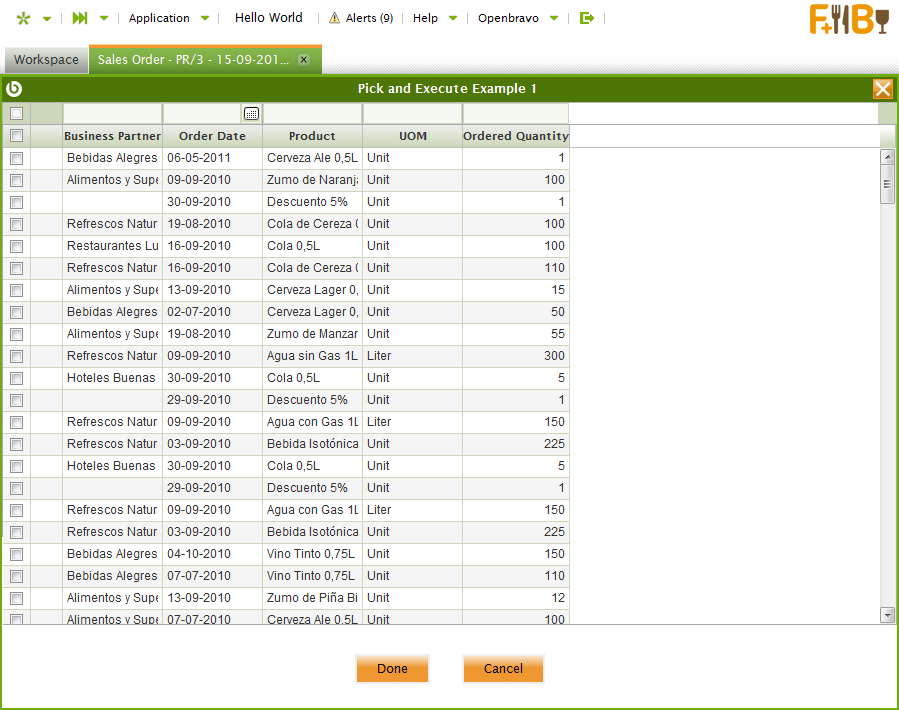Screen dimensions: 899x710
Task: Click the green logout icon
Action: tap(587, 18)
